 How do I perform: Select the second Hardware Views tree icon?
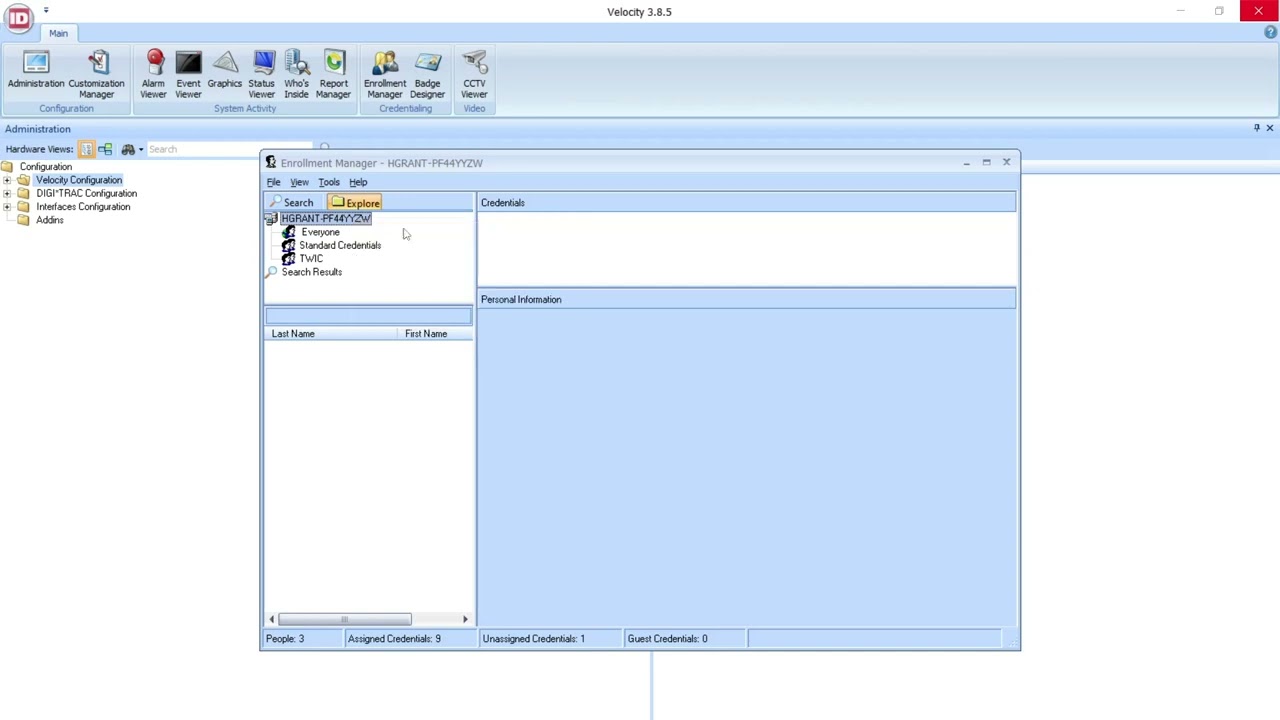point(105,149)
